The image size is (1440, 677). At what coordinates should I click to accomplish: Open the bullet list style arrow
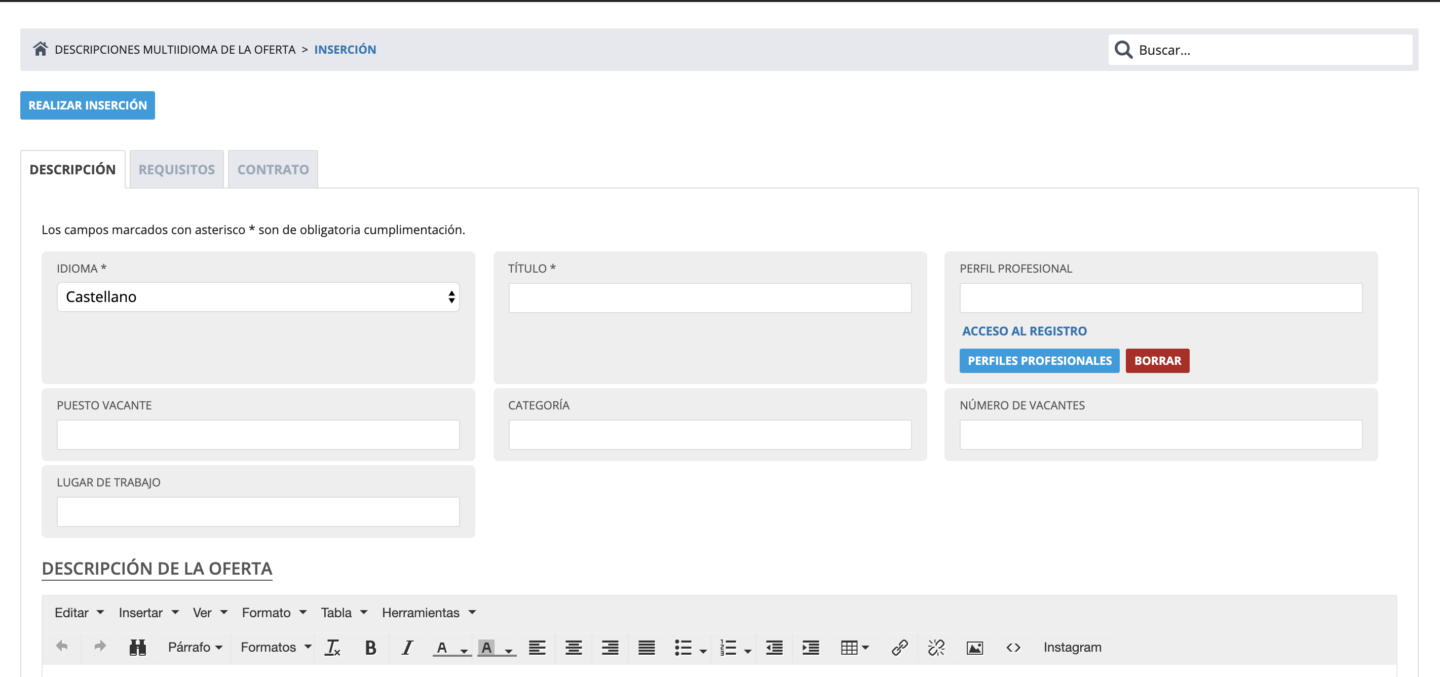[x=703, y=650]
